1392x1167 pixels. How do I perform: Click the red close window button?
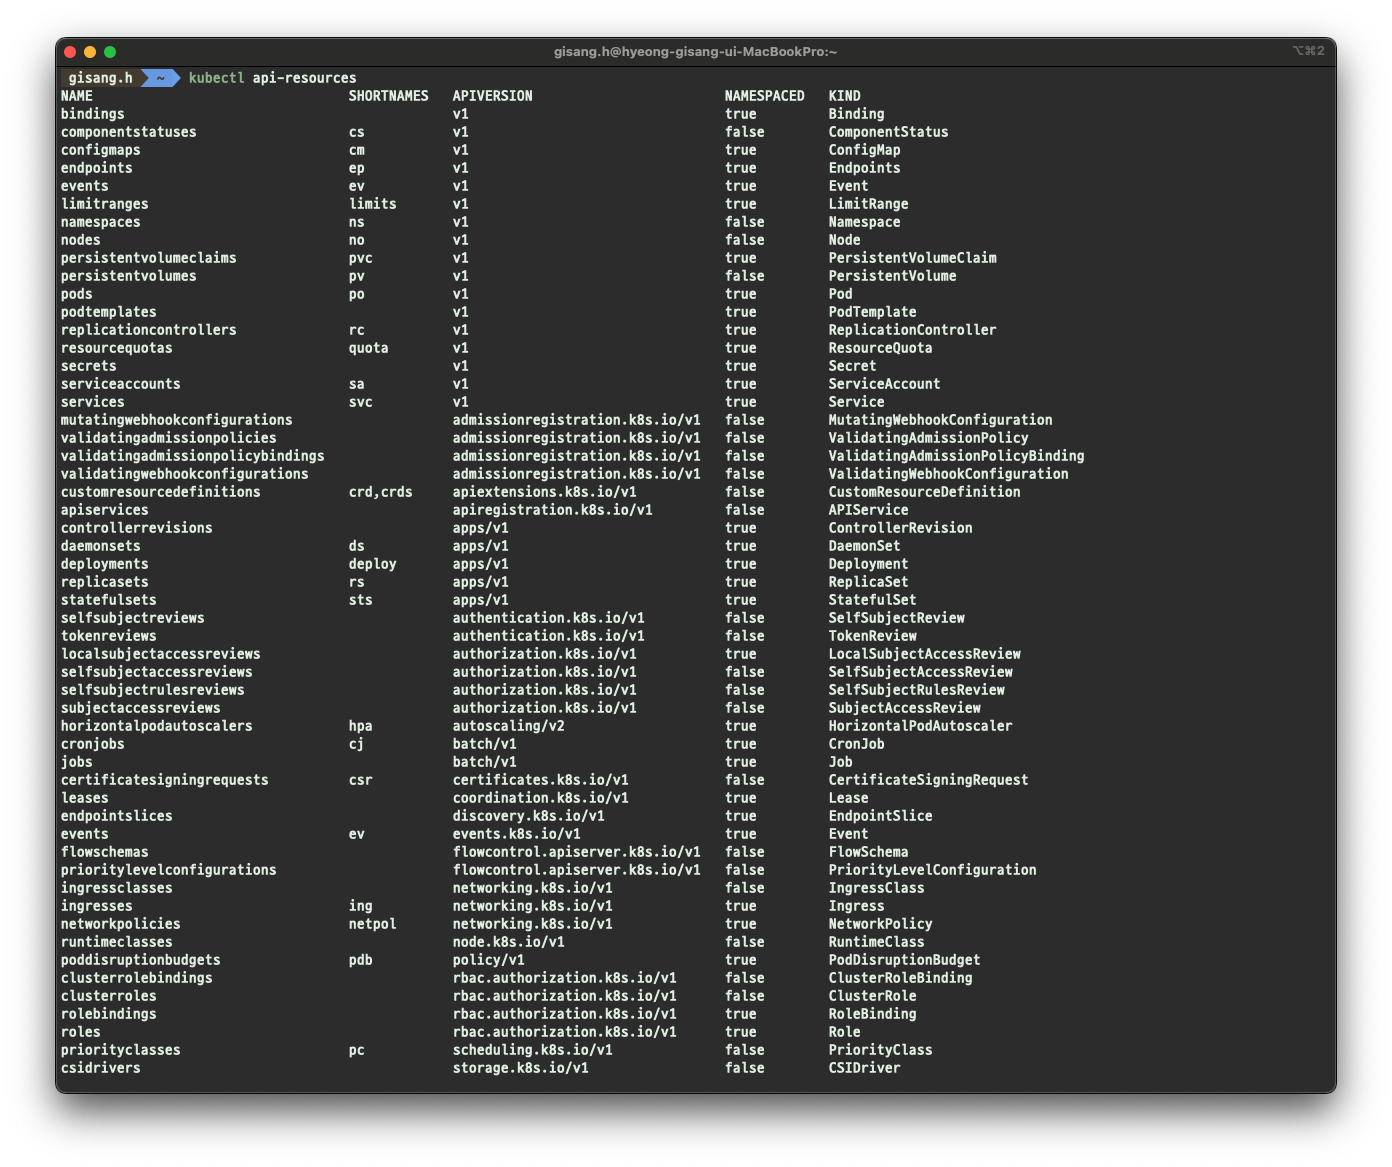click(70, 52)
